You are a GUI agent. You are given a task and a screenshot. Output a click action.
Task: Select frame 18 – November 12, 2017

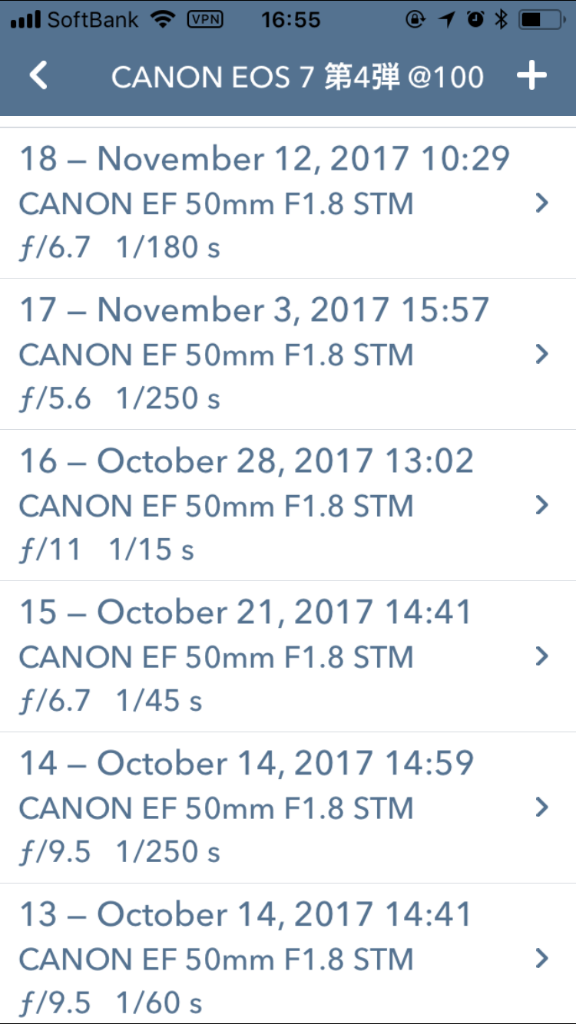pos(288,203)
